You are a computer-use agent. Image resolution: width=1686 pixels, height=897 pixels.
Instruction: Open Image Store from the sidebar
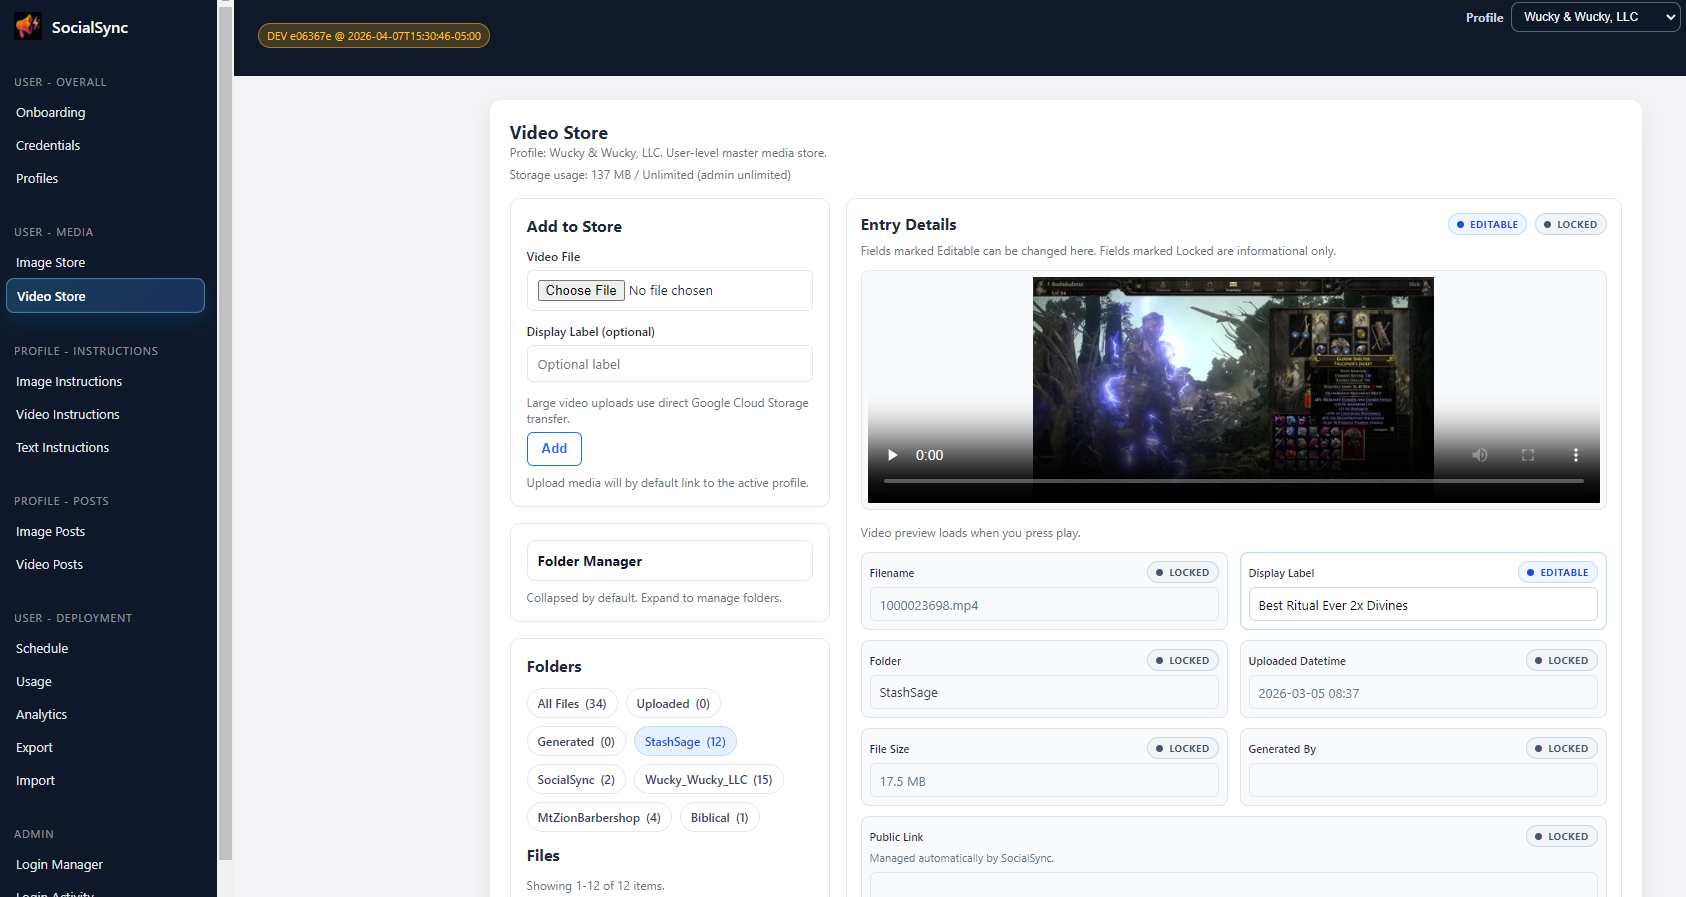pyautogui.click(x=51, y=263)
